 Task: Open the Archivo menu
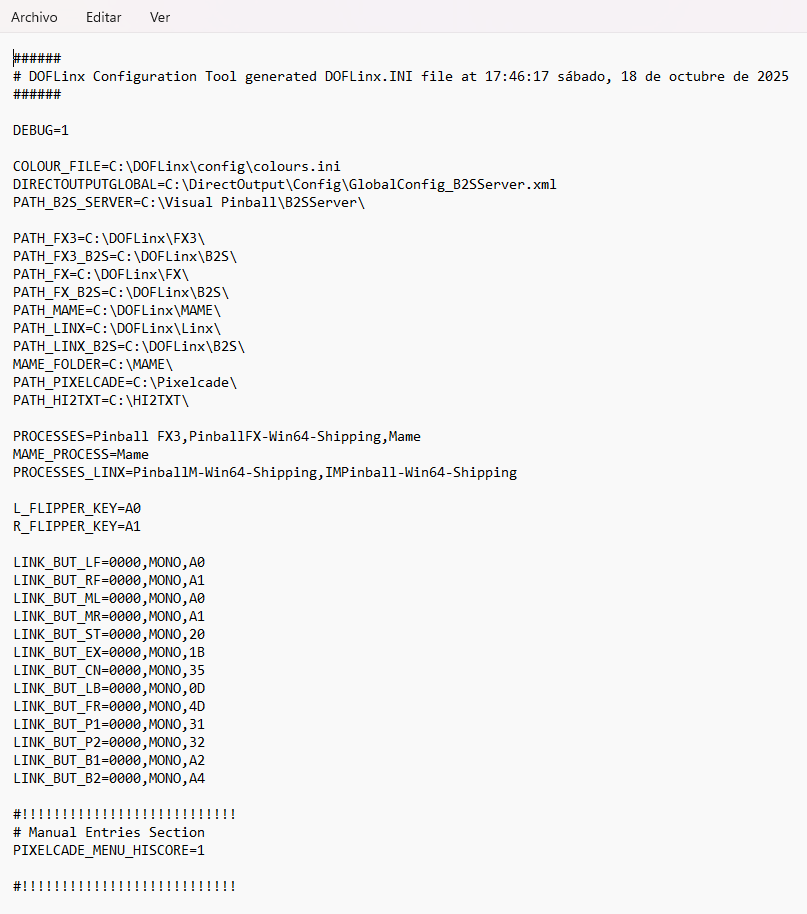(x=34, y=18)
